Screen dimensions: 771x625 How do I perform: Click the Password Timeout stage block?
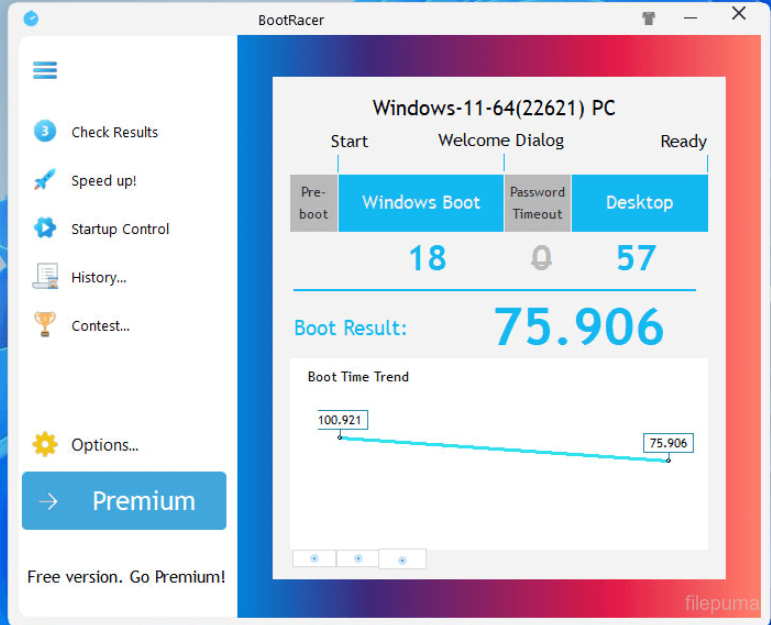[537, 203]
